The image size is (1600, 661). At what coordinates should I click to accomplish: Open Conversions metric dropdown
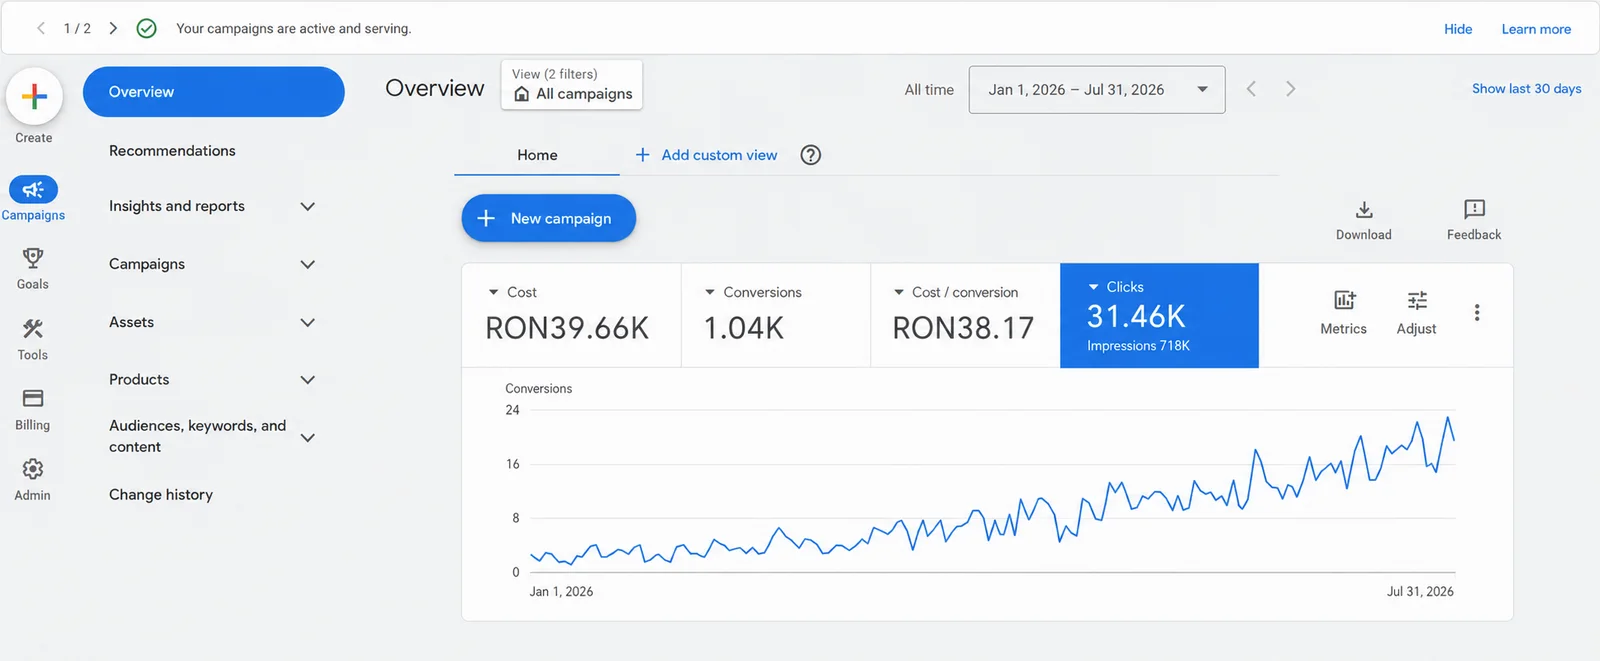pos(710,292)
